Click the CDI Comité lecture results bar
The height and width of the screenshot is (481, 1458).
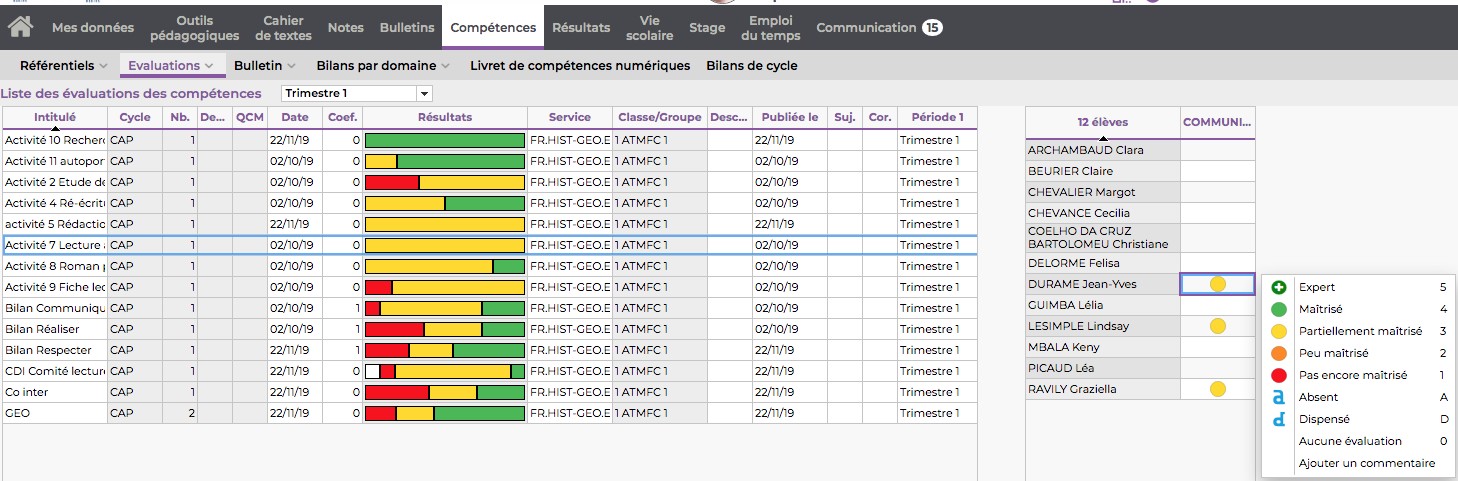pyautogui.click(x=445, y=371)
